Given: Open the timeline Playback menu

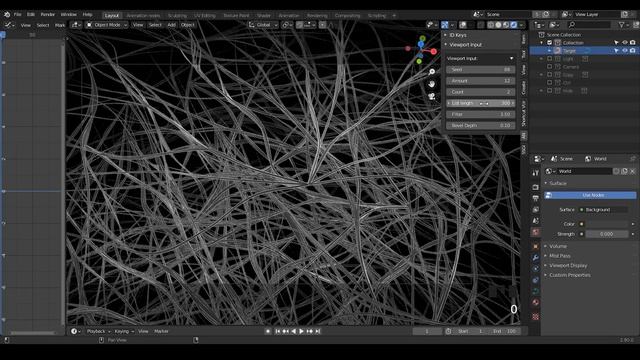Looking at the screenshot, I should (96, 331).
